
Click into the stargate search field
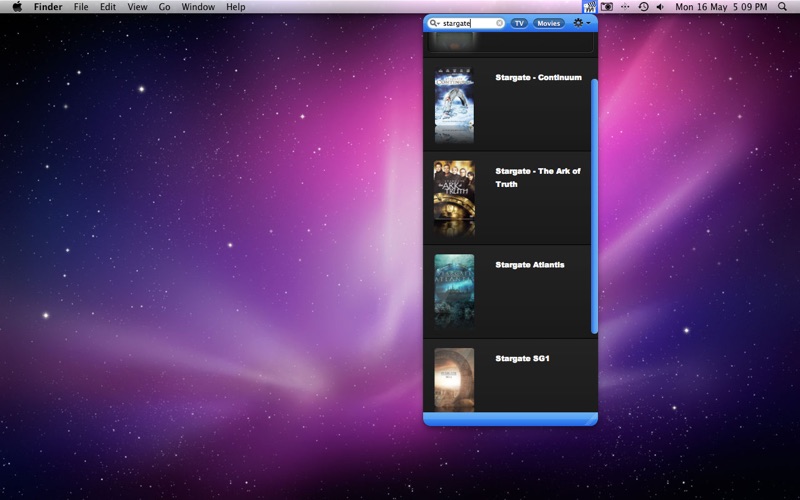pos(467,23)
